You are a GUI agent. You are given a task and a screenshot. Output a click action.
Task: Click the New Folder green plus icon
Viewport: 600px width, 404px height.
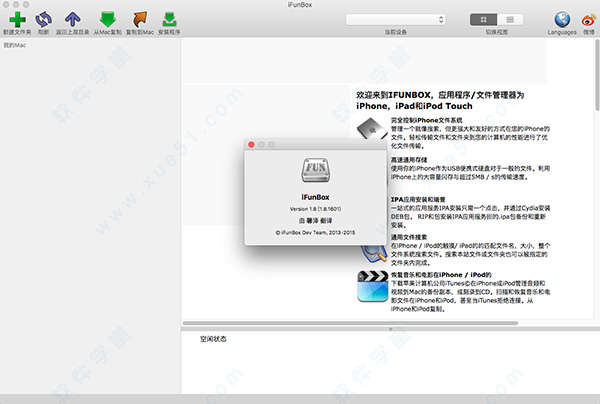(17, 18)
